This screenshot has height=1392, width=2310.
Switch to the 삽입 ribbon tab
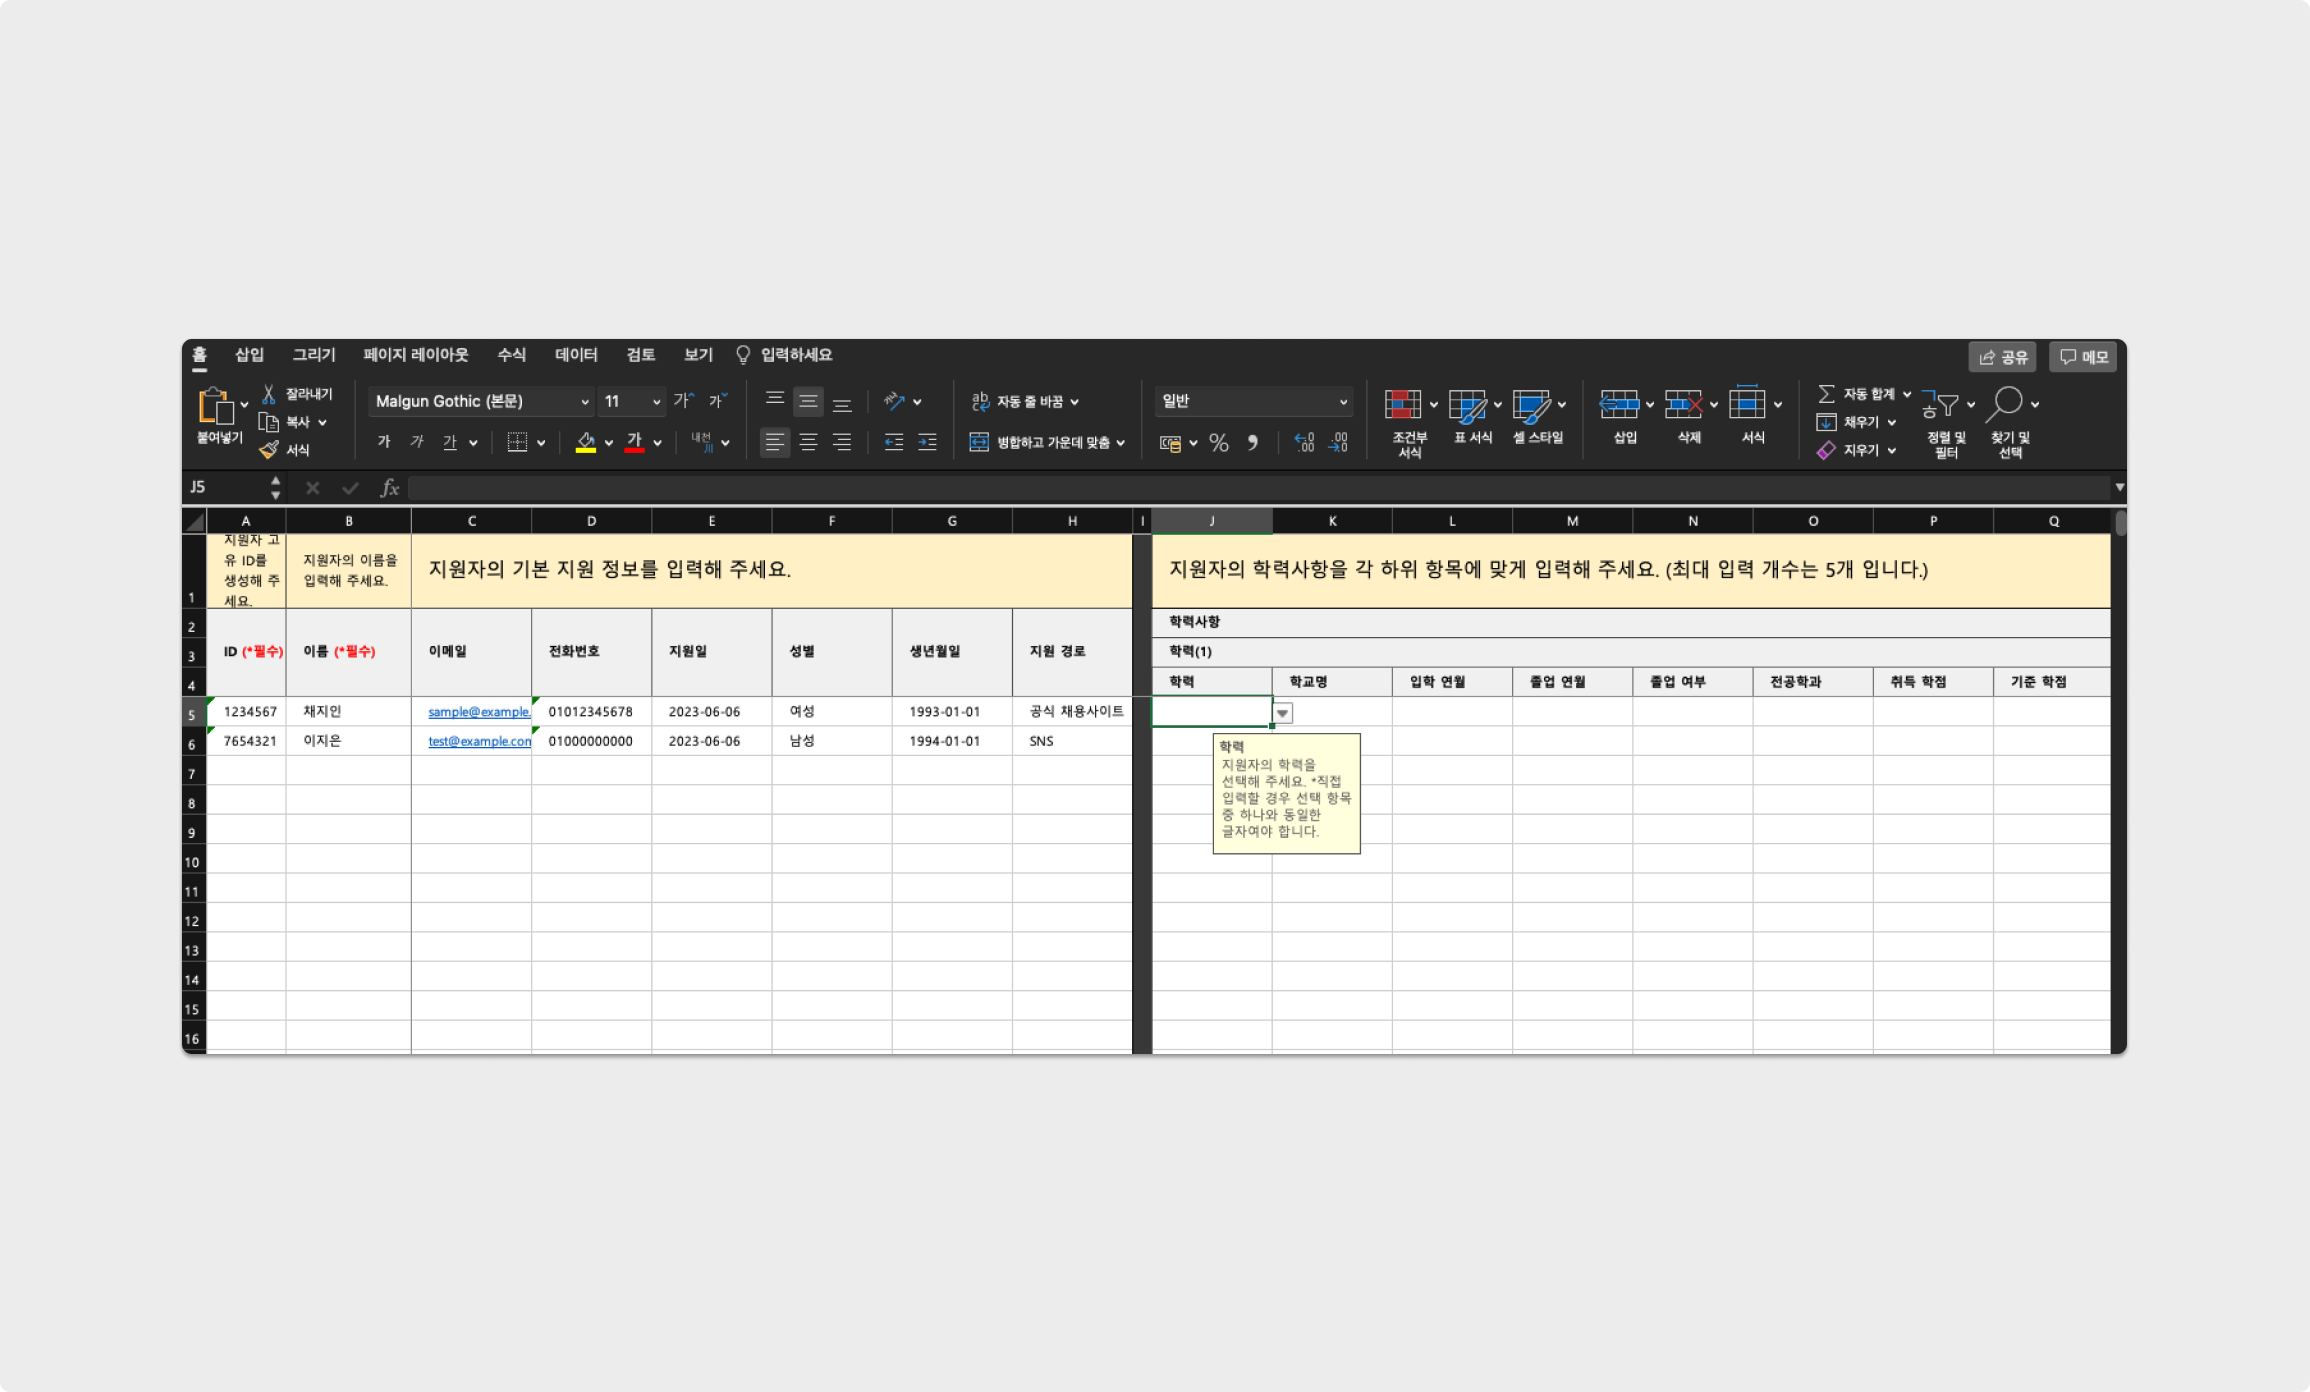click(249, 355)
